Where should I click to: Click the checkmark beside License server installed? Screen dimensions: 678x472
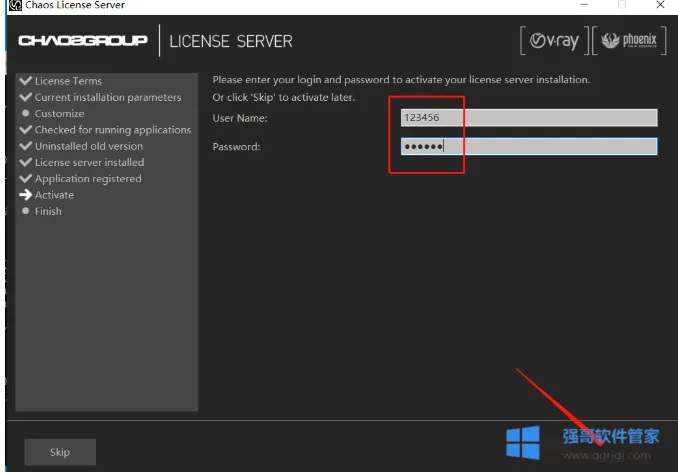(26, 162)
